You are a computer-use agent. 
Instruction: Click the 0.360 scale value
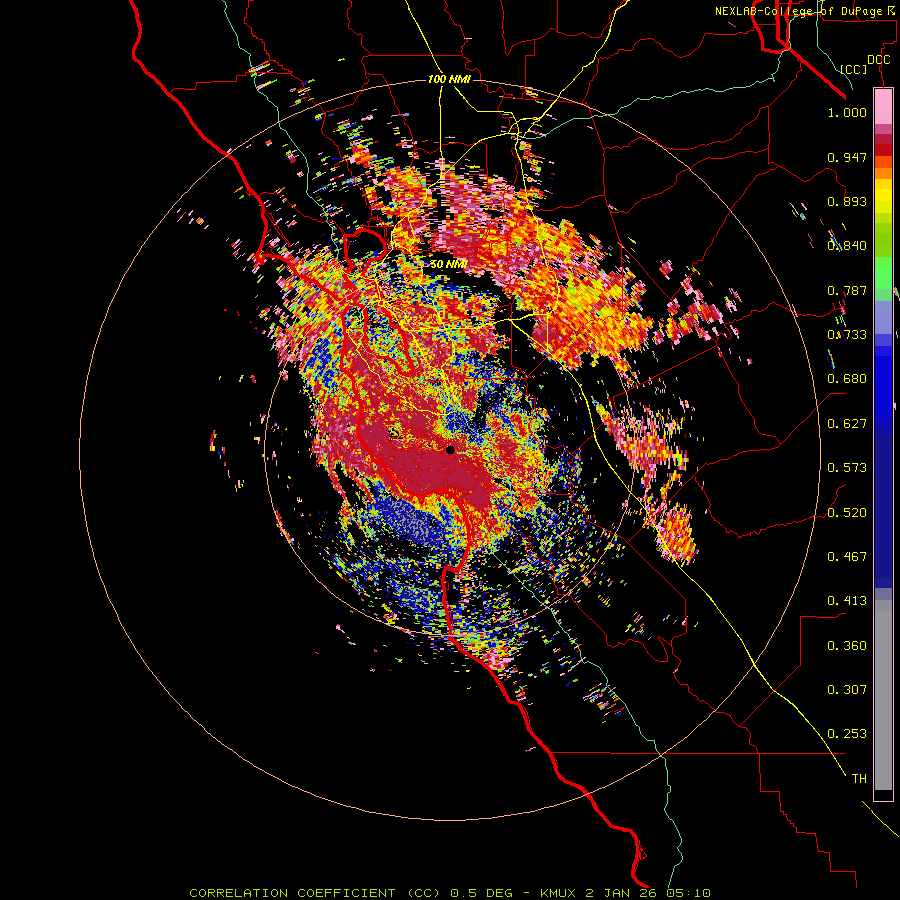coord(847,646)
